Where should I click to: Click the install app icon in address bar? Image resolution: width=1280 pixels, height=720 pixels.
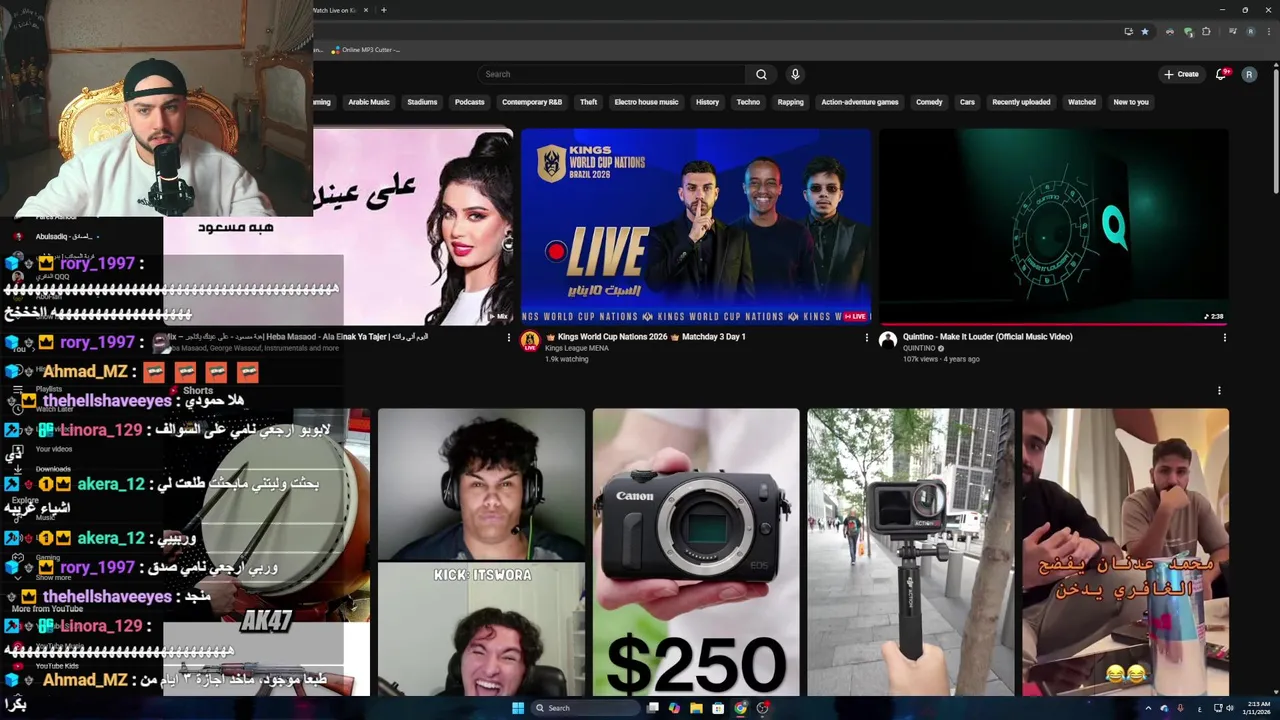click(1129, 31)
